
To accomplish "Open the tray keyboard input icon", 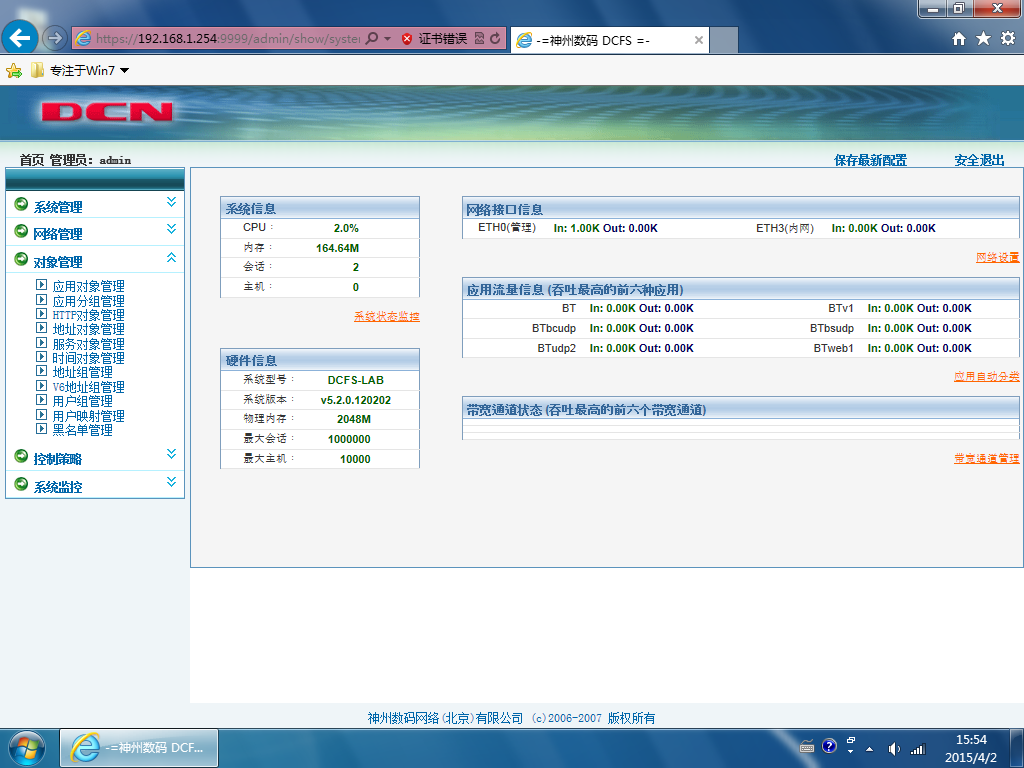I will 807,747.
